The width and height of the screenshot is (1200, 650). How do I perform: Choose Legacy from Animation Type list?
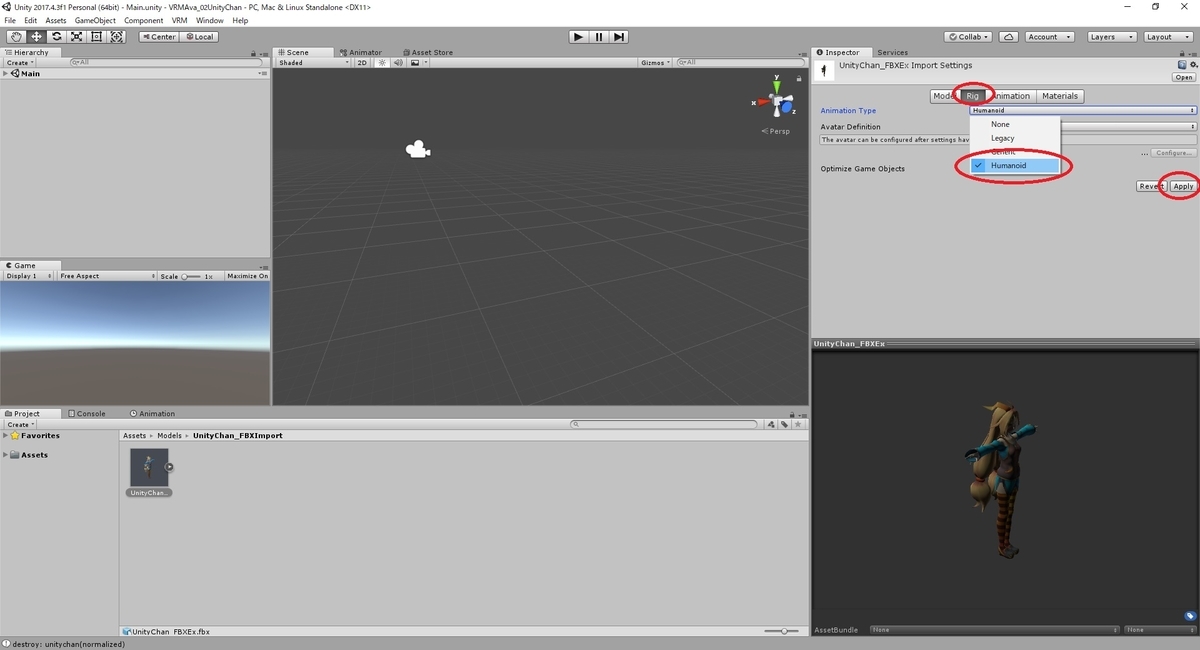[1014, 138]
